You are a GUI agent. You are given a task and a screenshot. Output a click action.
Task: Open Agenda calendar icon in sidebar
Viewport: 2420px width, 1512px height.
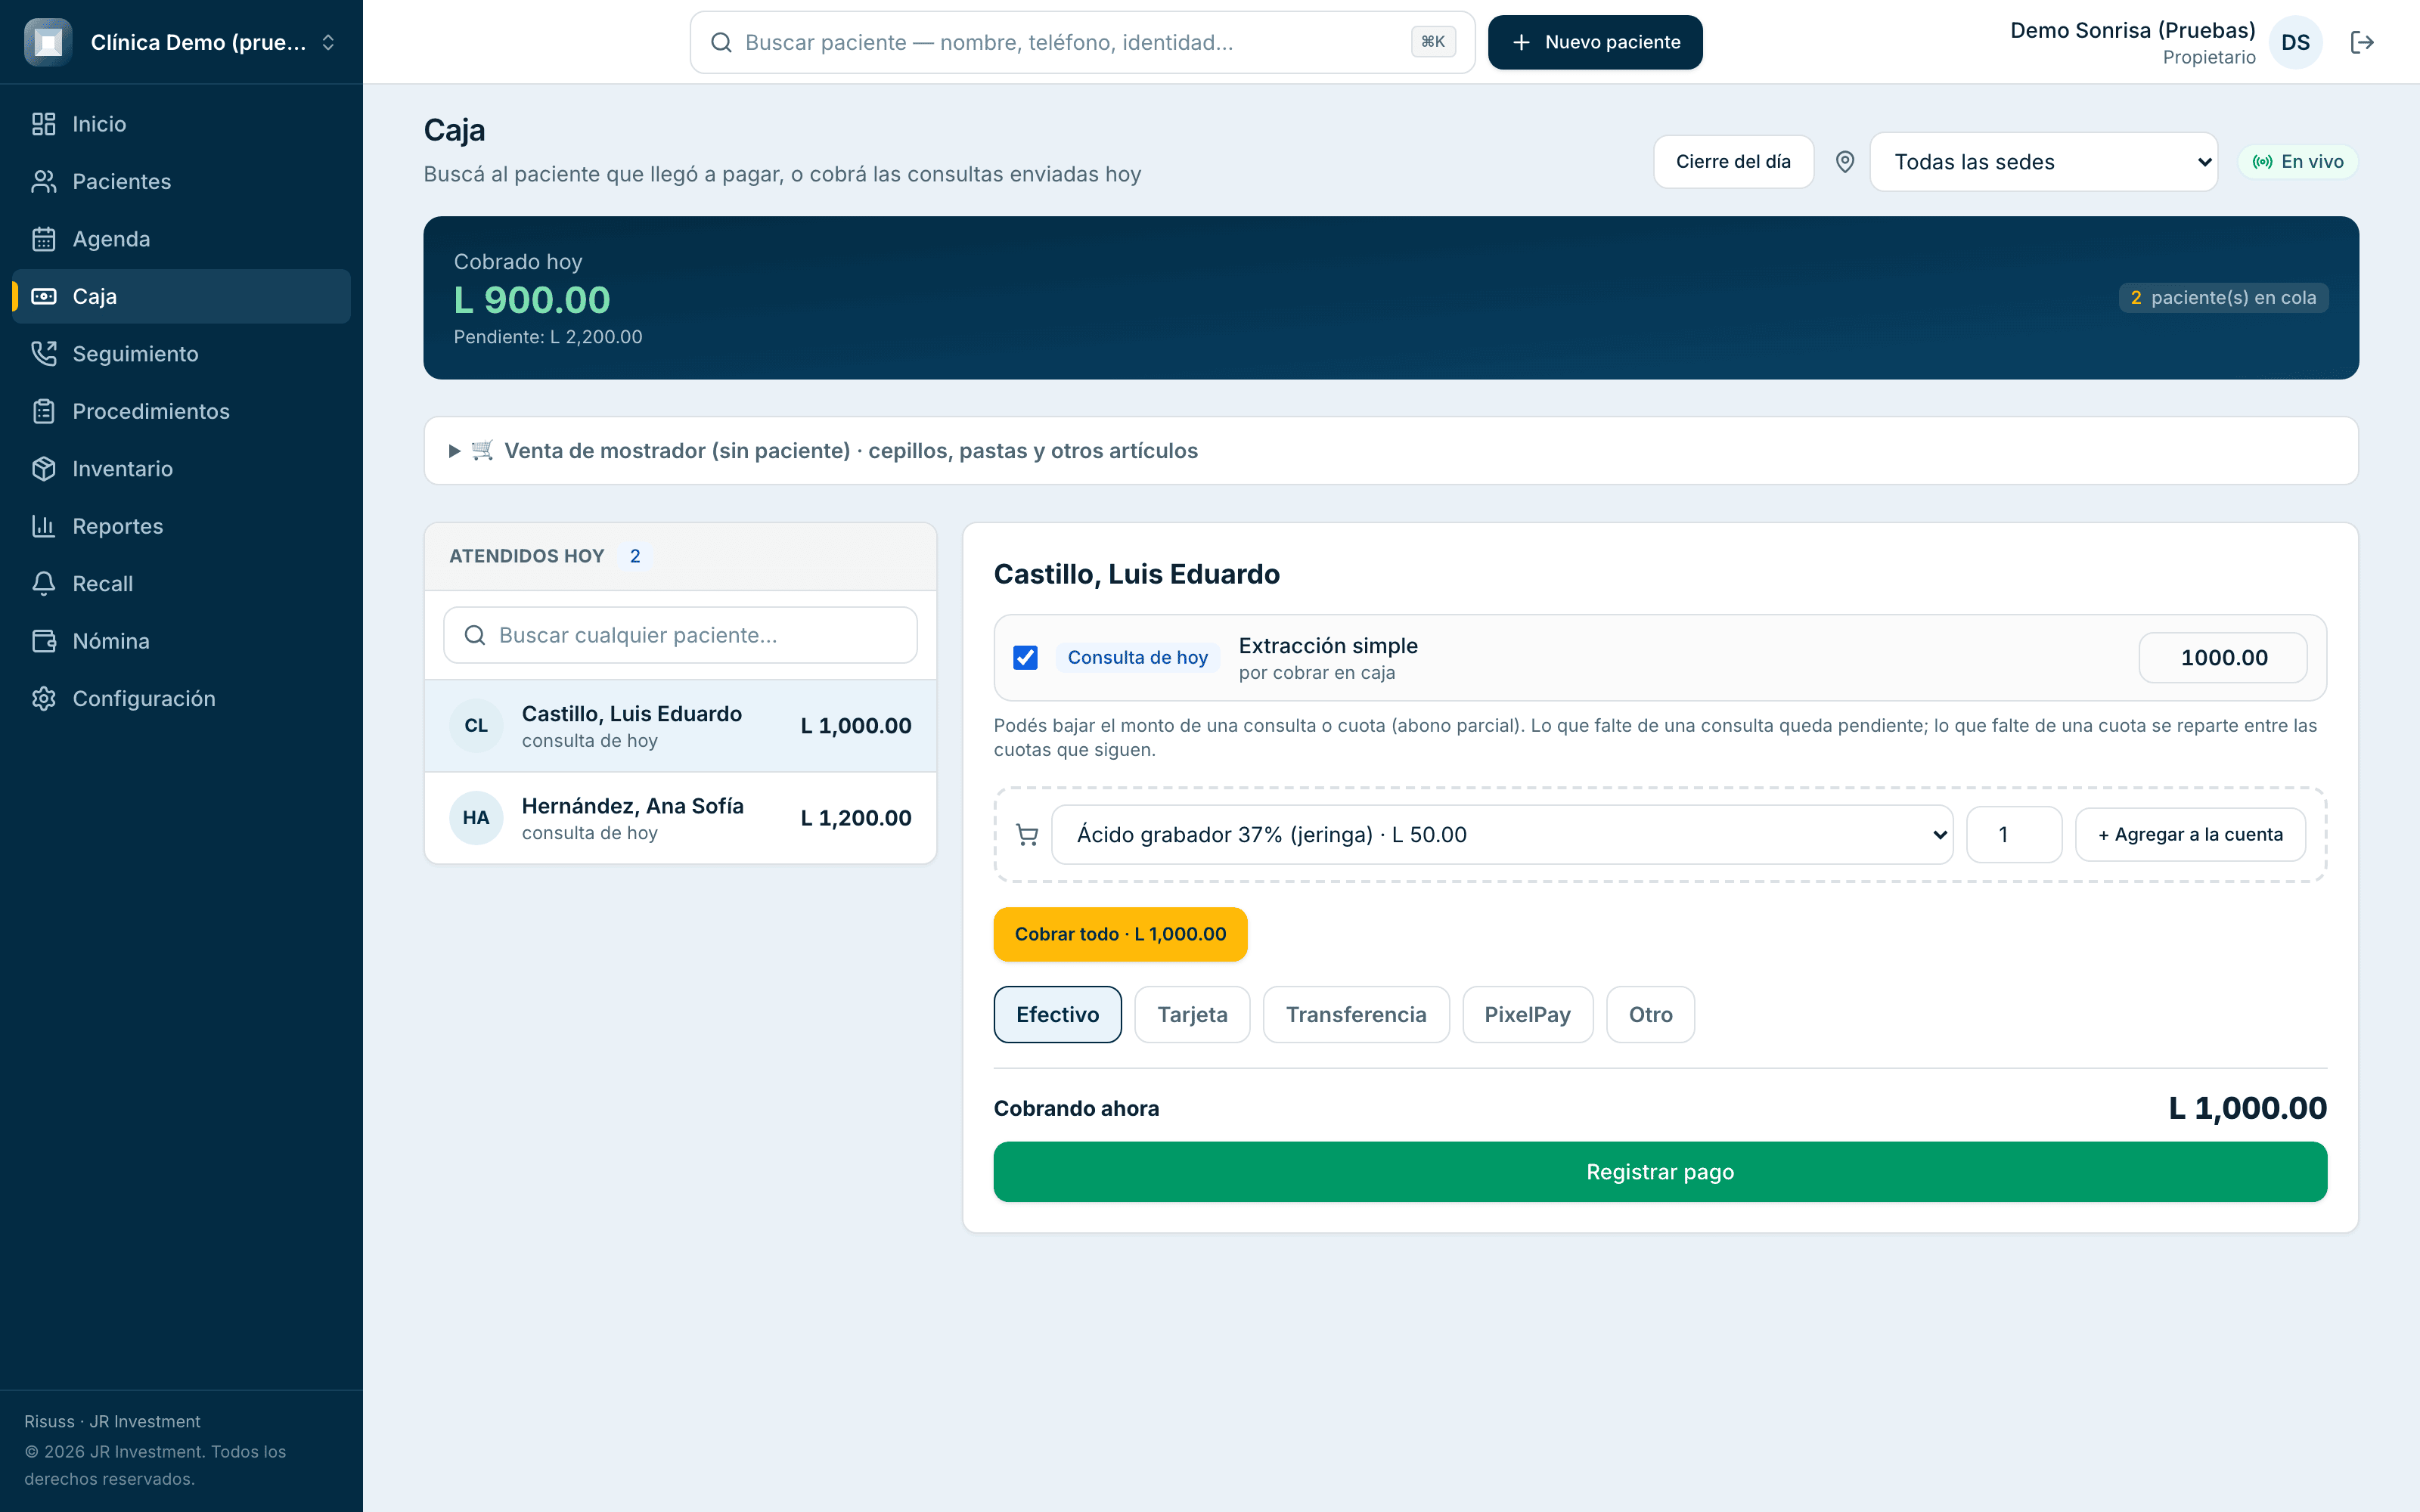coord(43,239)
